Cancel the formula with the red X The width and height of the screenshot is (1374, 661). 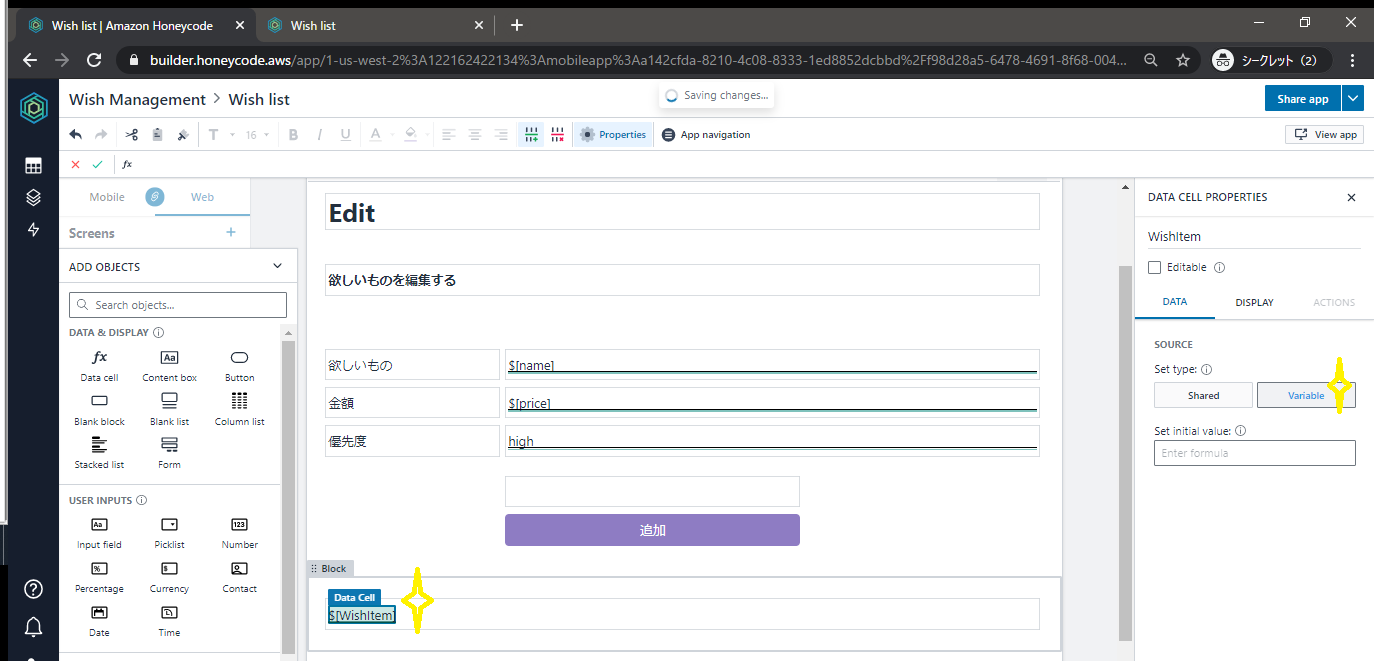click(x=75, y=164)
